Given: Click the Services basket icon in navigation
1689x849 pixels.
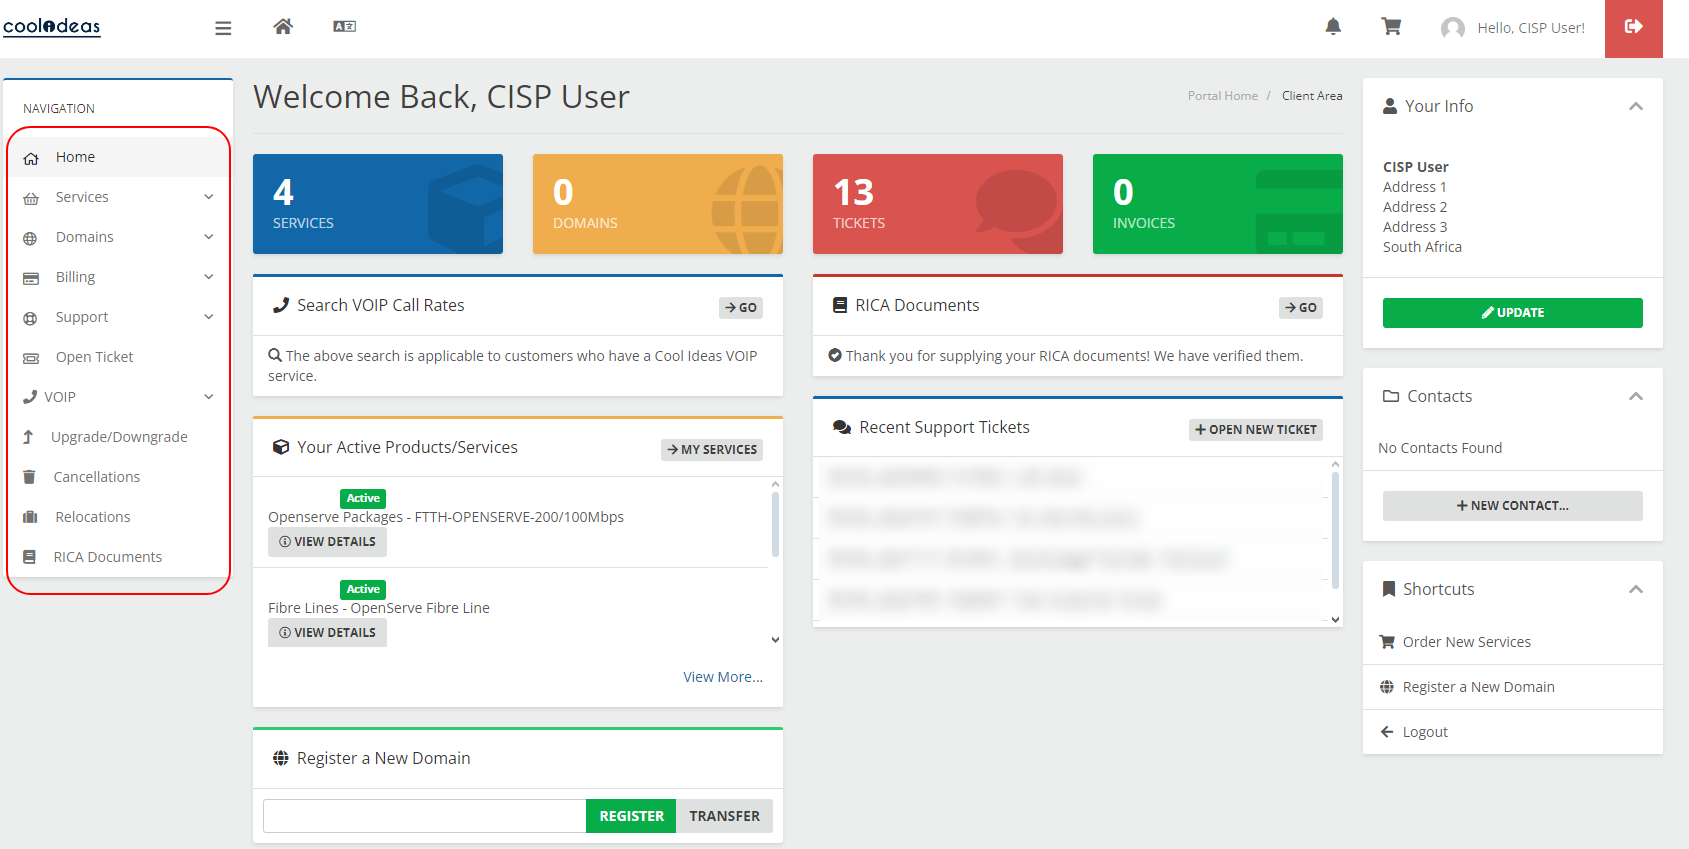Looking at the screenshot, I should tap(31, 198).
